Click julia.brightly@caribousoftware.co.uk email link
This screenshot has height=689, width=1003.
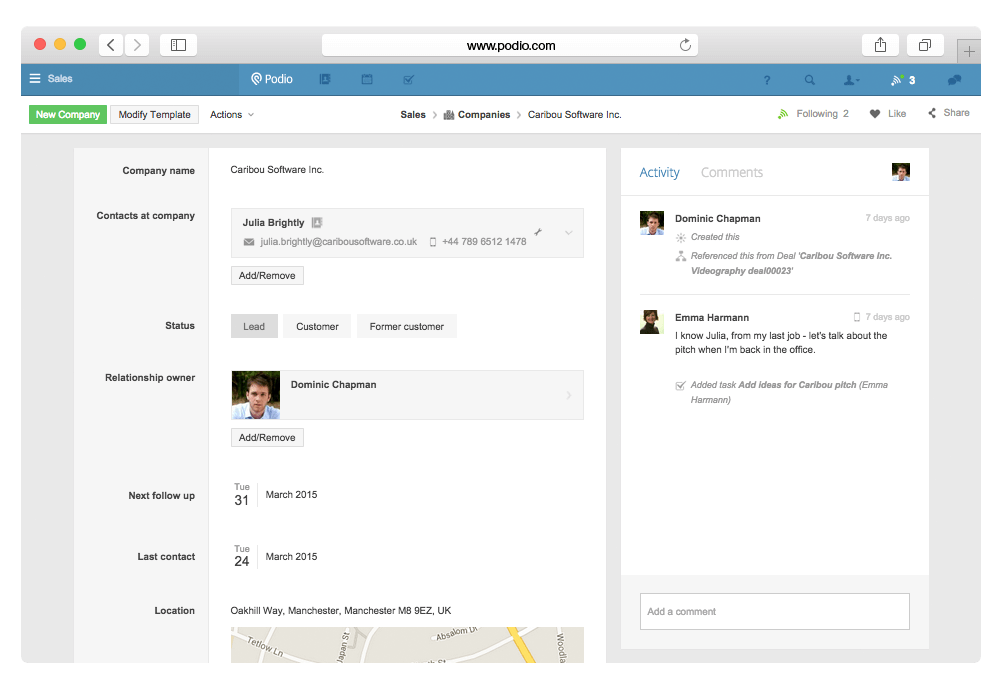tap(338, 242)
